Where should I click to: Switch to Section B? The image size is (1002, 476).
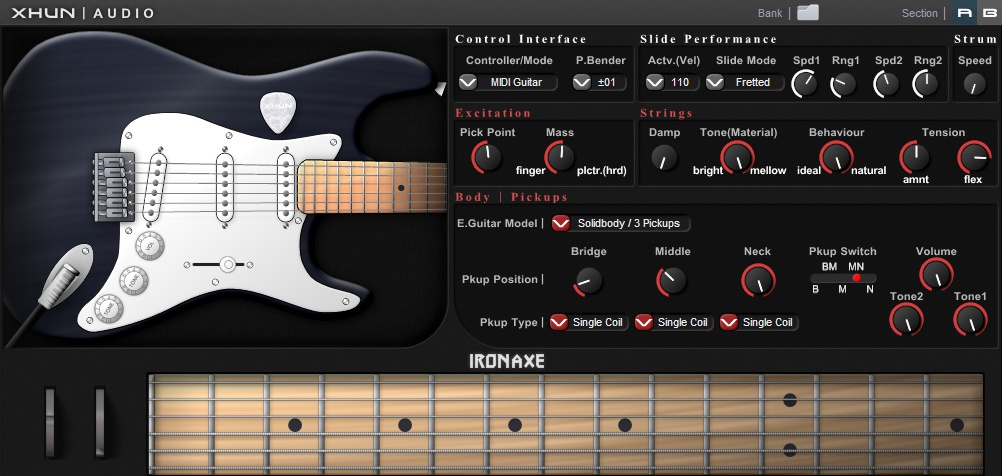click(988, 13)
